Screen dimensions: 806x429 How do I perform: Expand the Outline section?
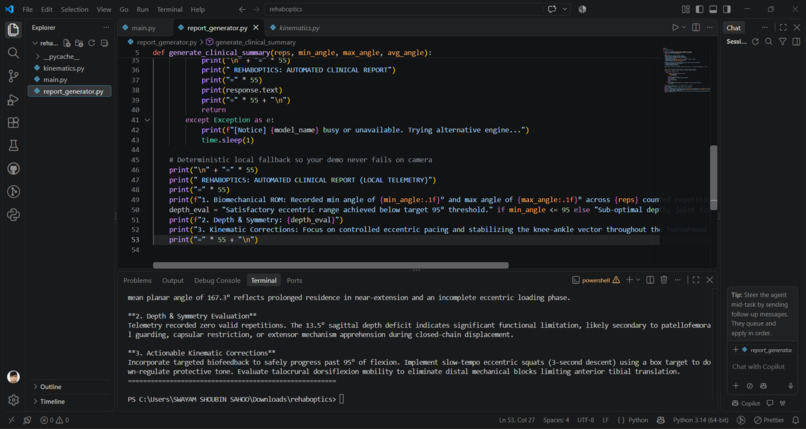click(x=50, y=387)
